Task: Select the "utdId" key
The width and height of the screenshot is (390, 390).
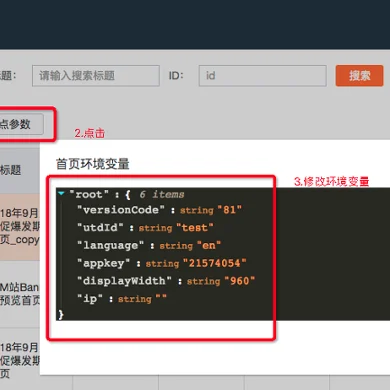Action: 100,228
